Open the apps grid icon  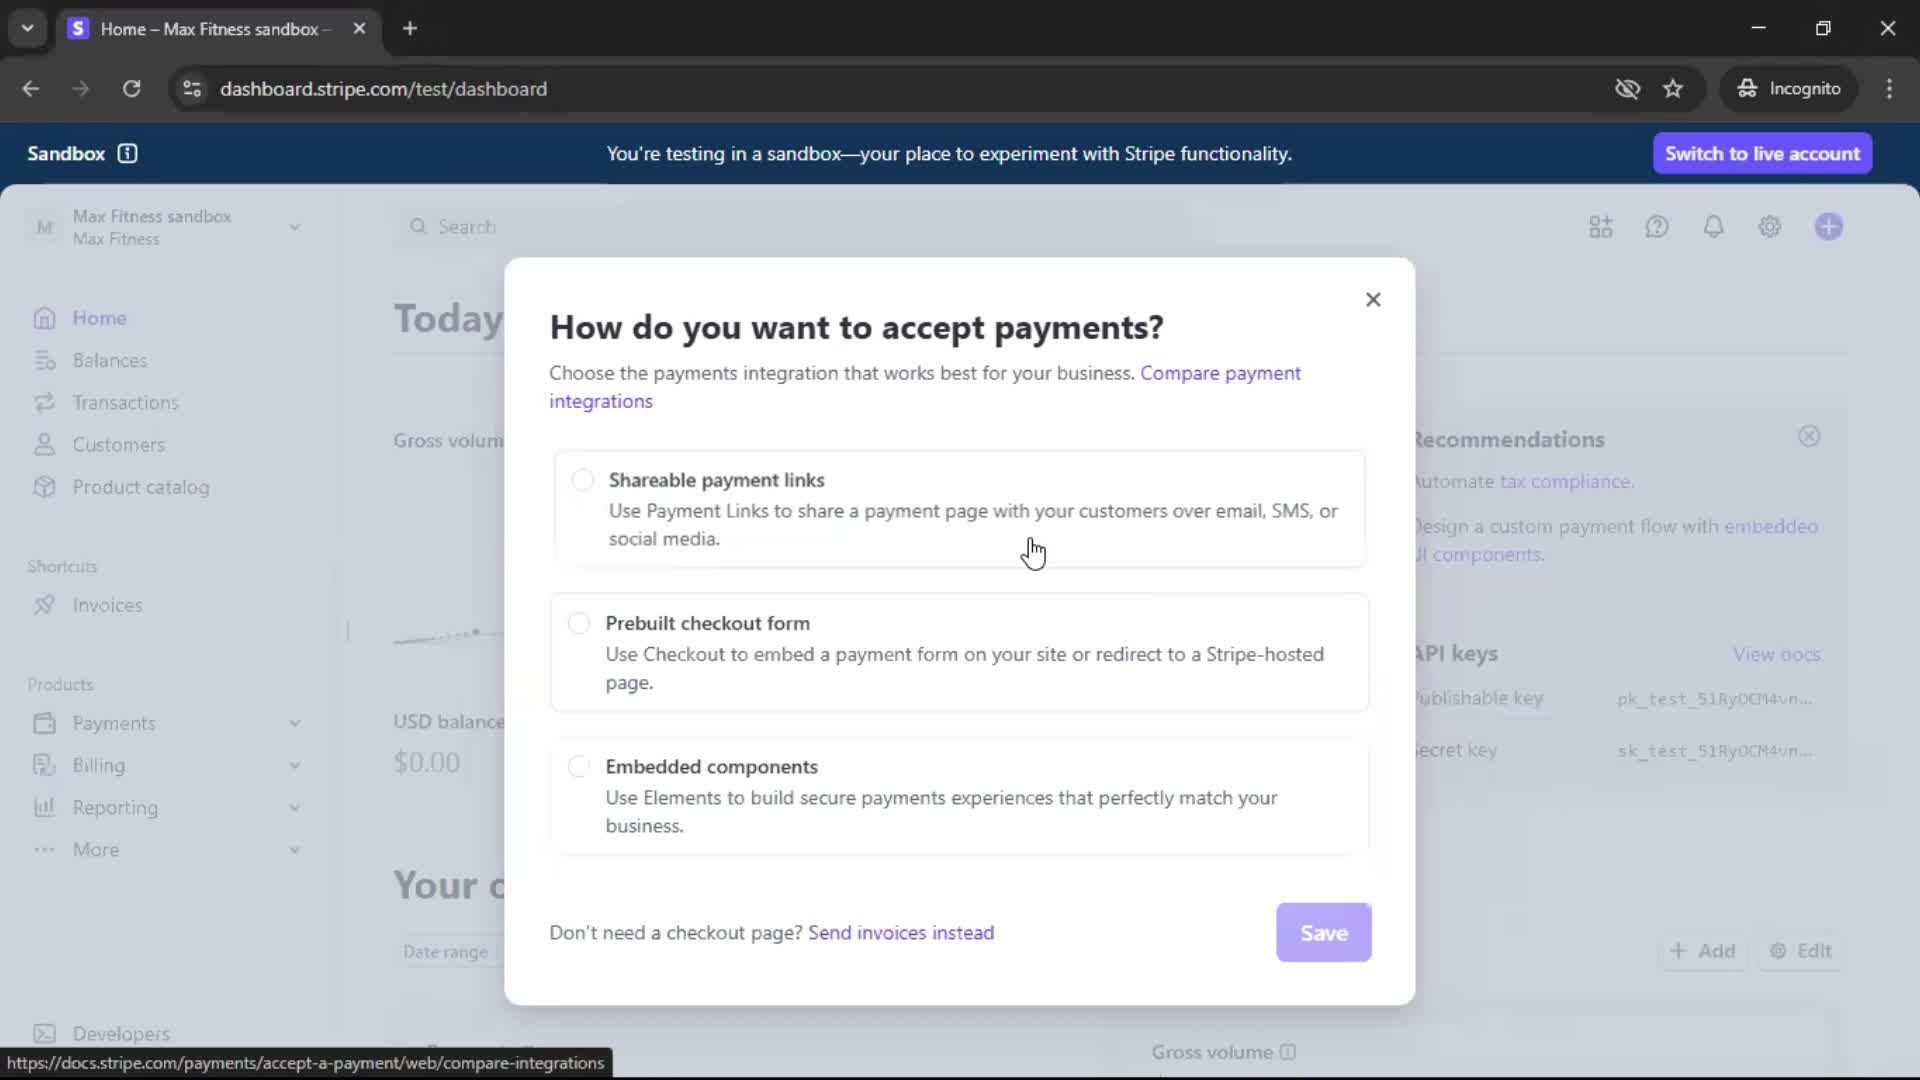click(1600, 227)
